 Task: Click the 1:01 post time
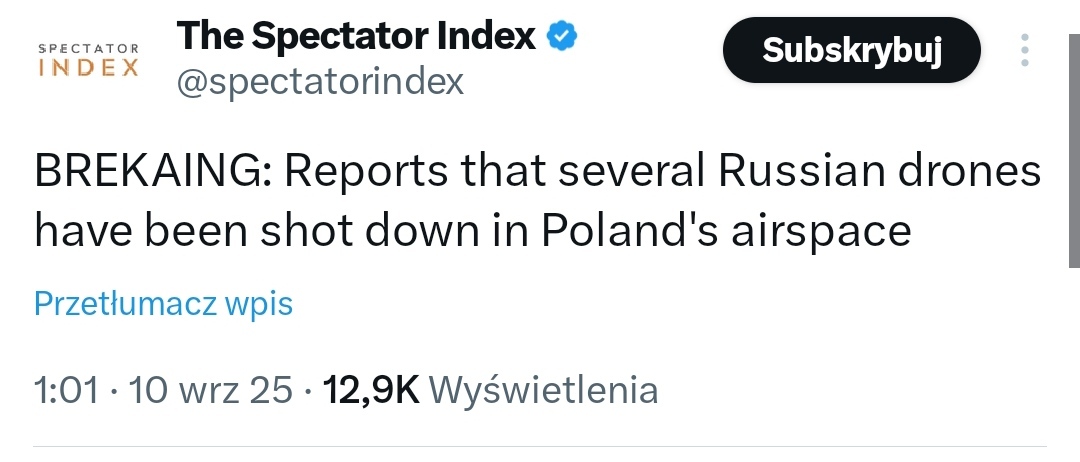coord(66,390)
